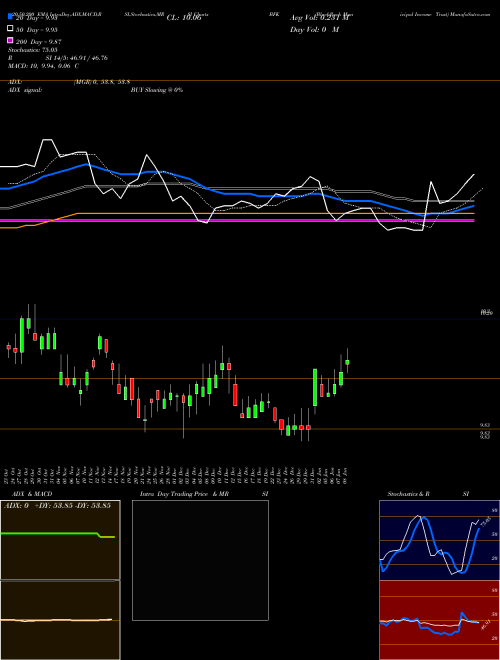Click the blue Stochastics chart panel
The image size is (500, 660).
click(x=439, y=540)
